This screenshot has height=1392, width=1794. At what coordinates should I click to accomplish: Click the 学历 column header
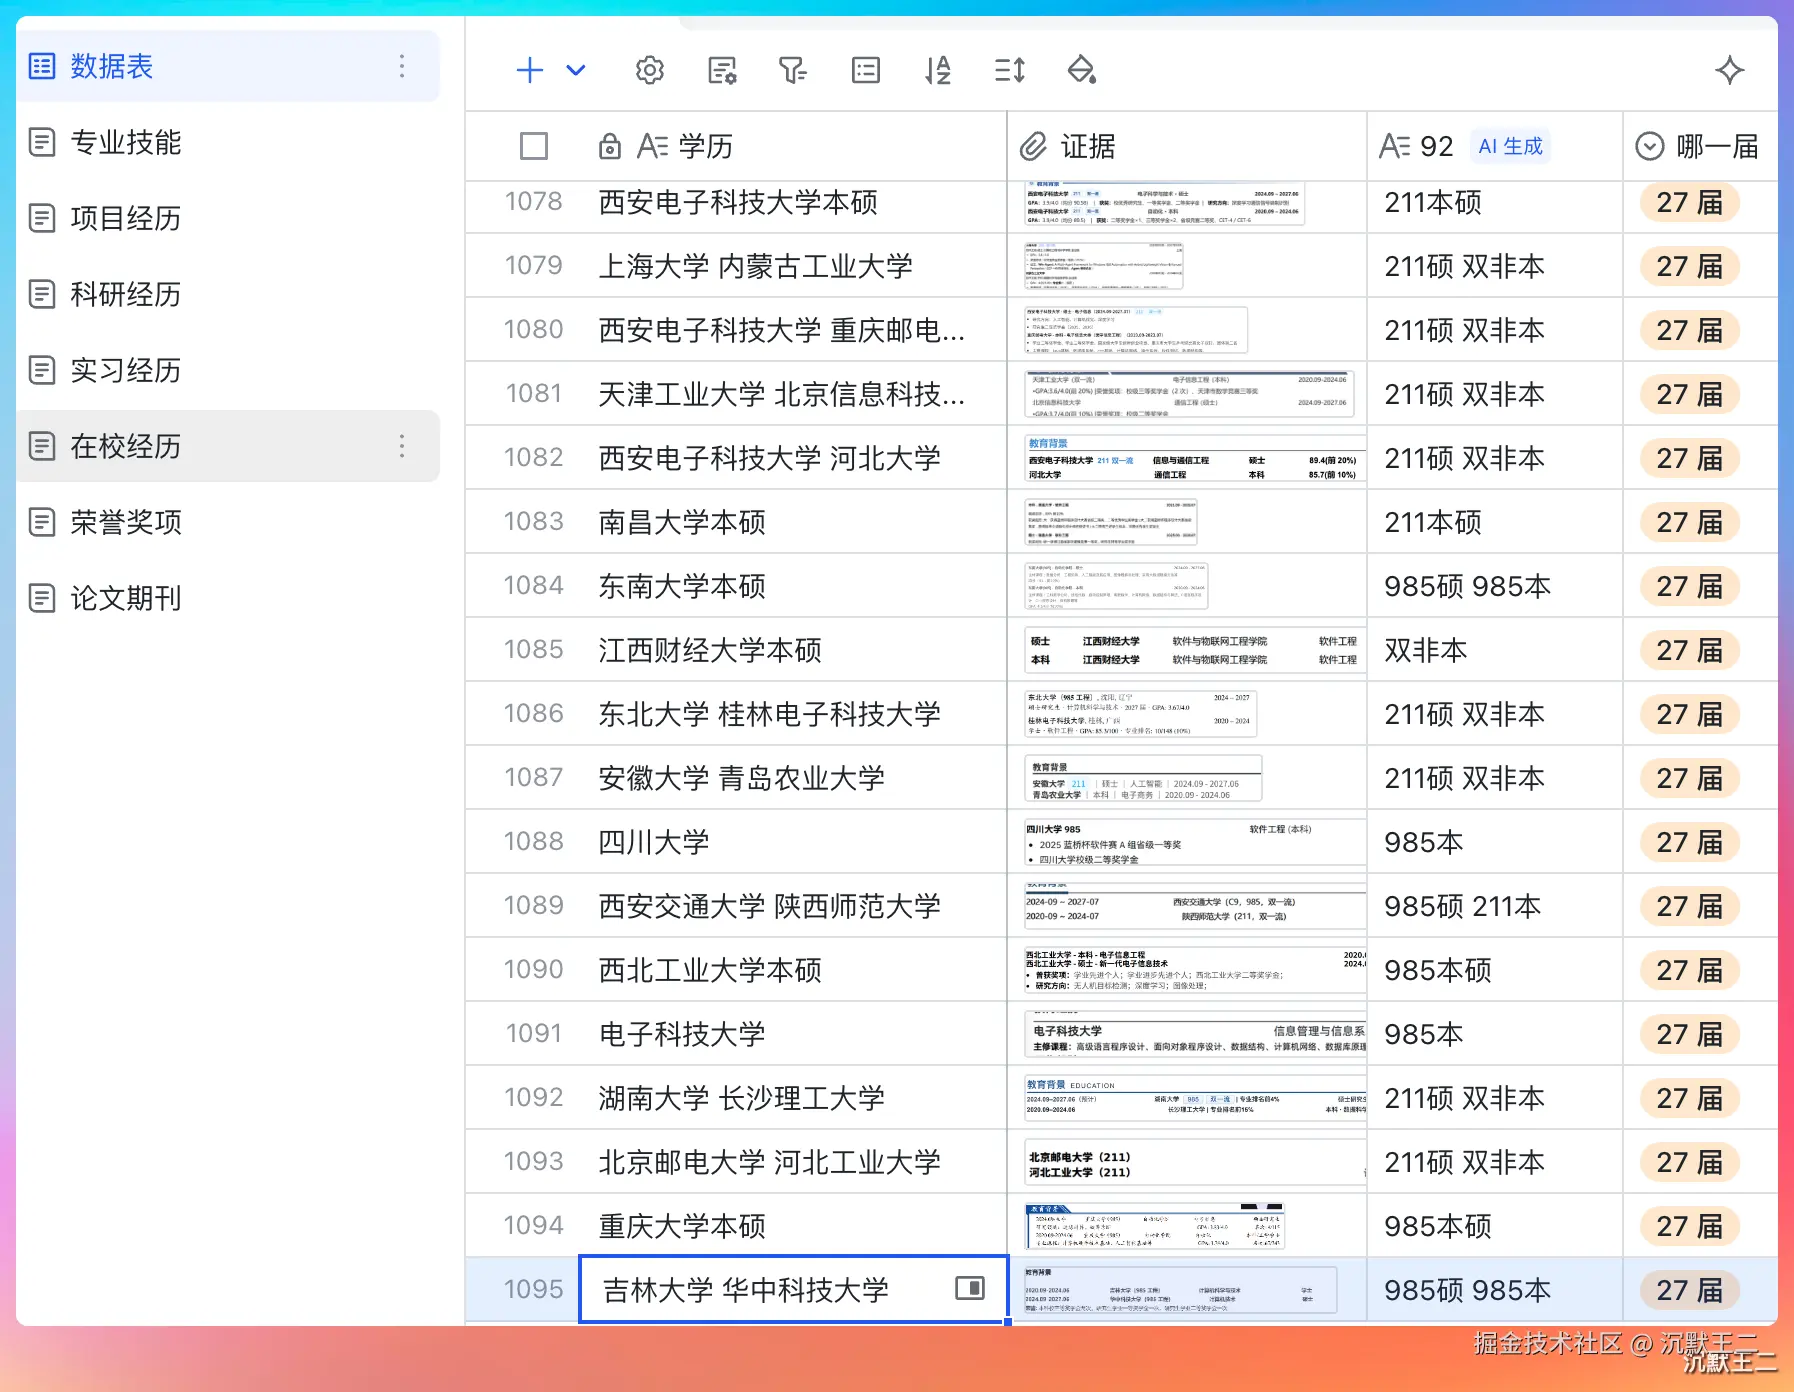tap(735, 146)
